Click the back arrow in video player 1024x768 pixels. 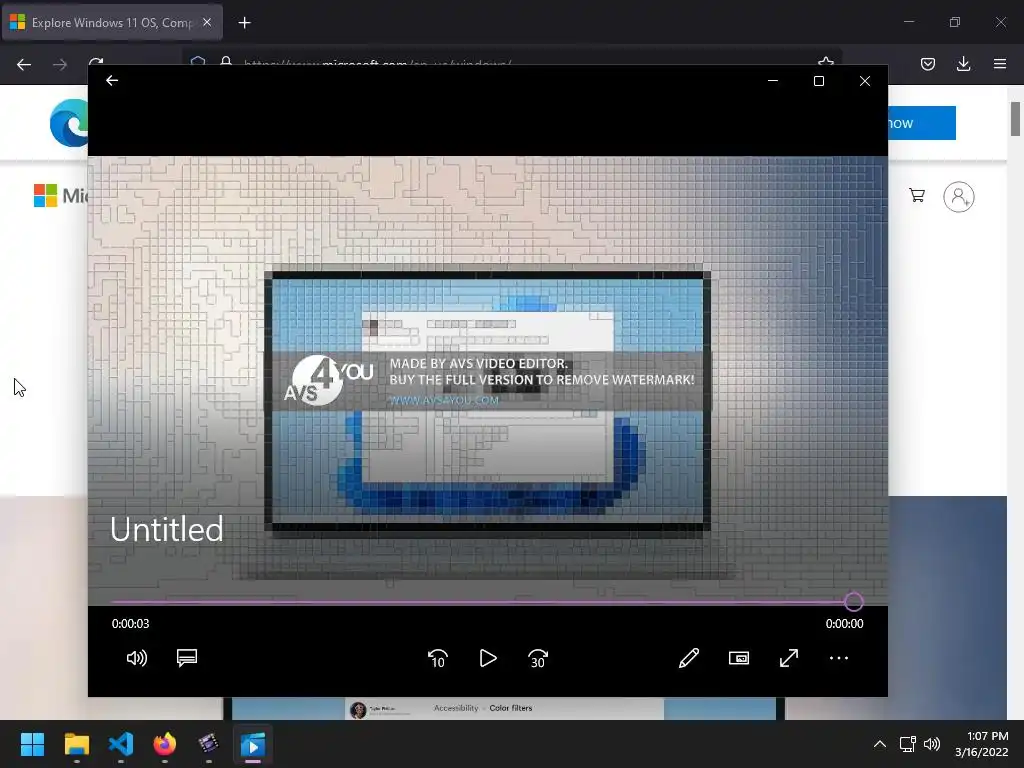112,80
